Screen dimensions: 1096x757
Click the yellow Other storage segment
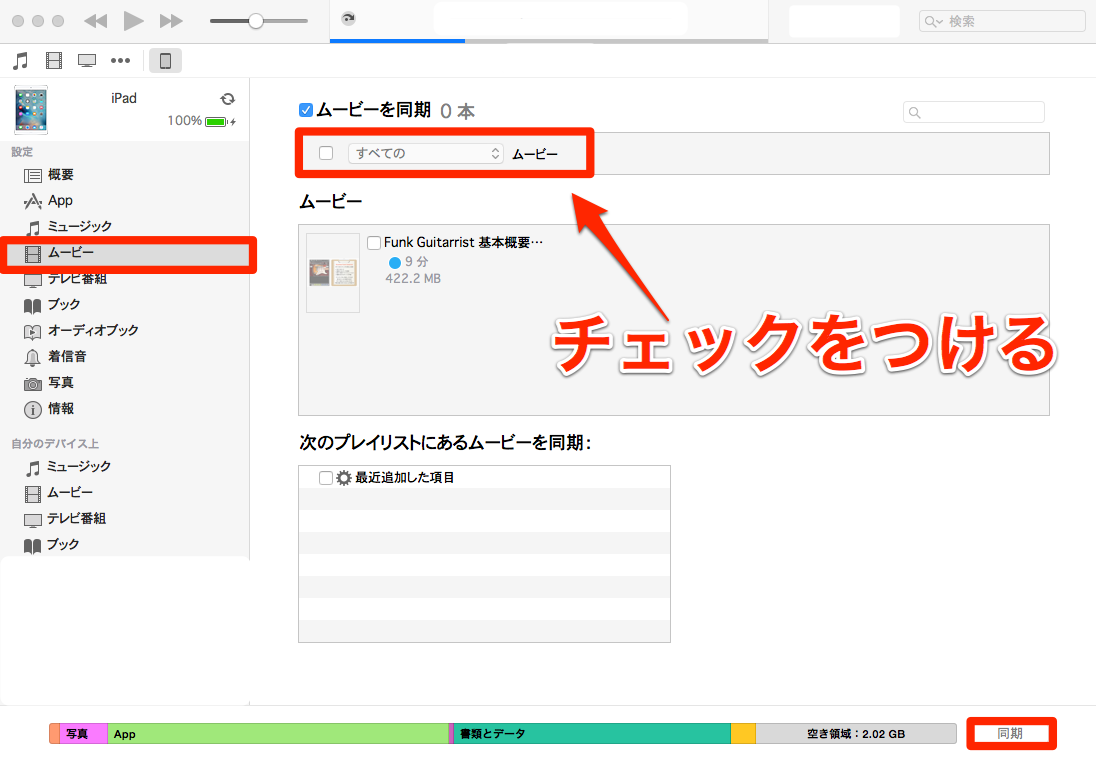click(x=743, y=733)
